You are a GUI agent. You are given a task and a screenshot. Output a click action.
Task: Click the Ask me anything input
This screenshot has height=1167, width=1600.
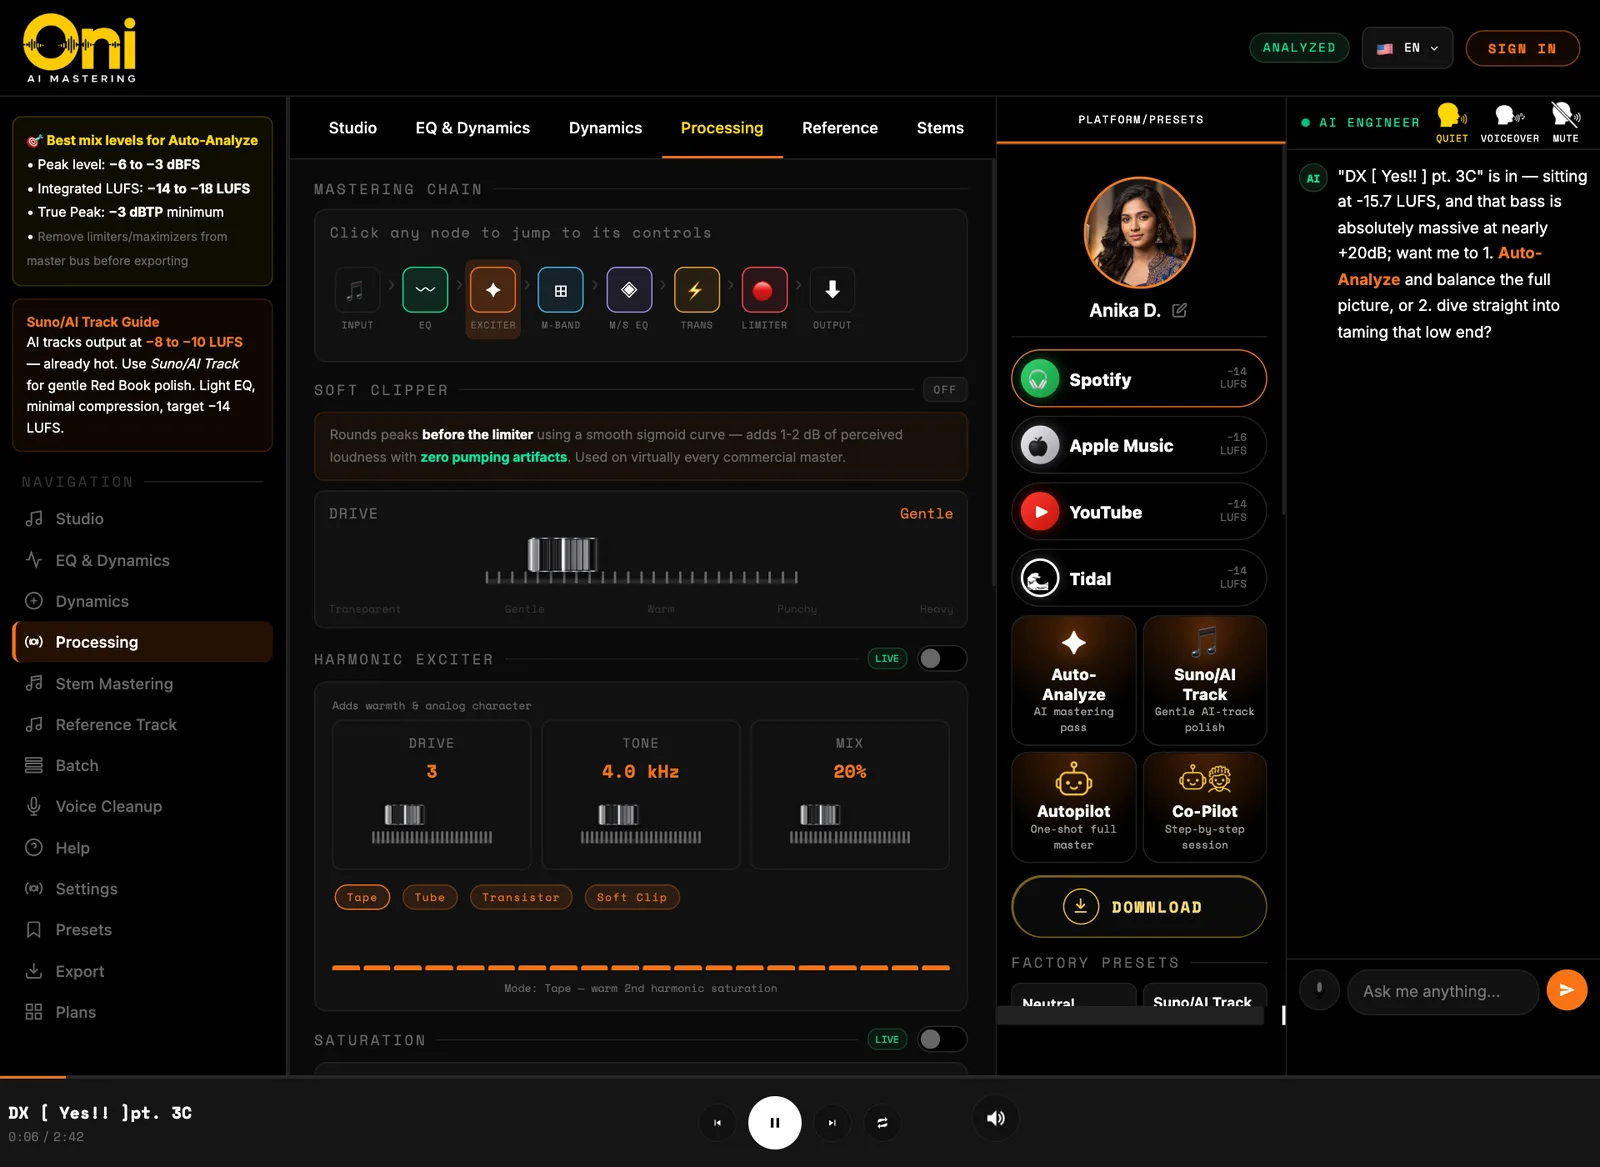[x=1443, y=991]
